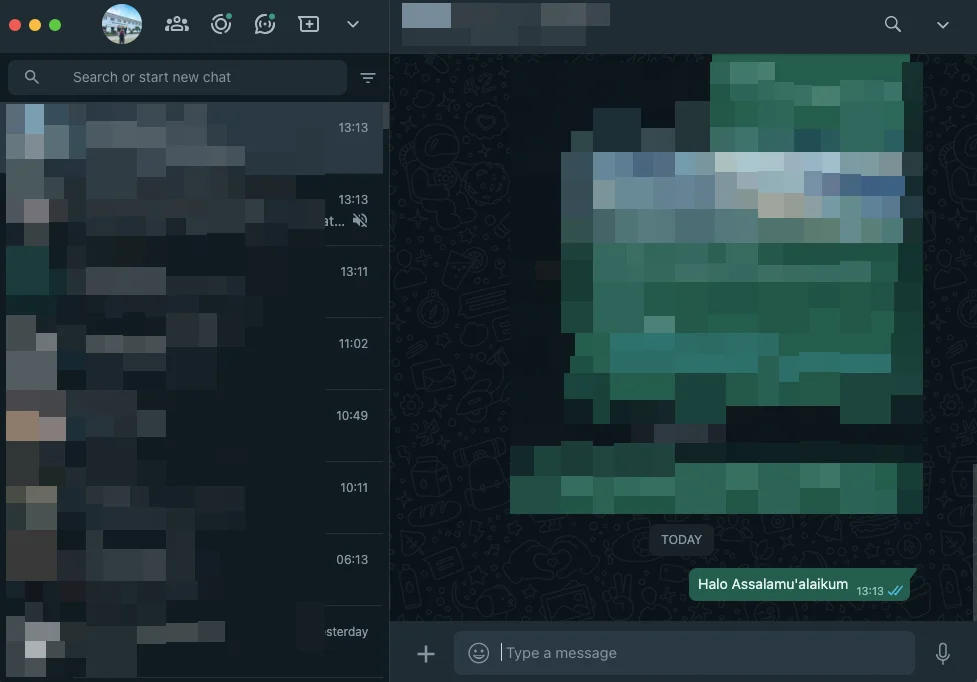Open the Status updates icon
977x682 pixels.
point(221,25)
